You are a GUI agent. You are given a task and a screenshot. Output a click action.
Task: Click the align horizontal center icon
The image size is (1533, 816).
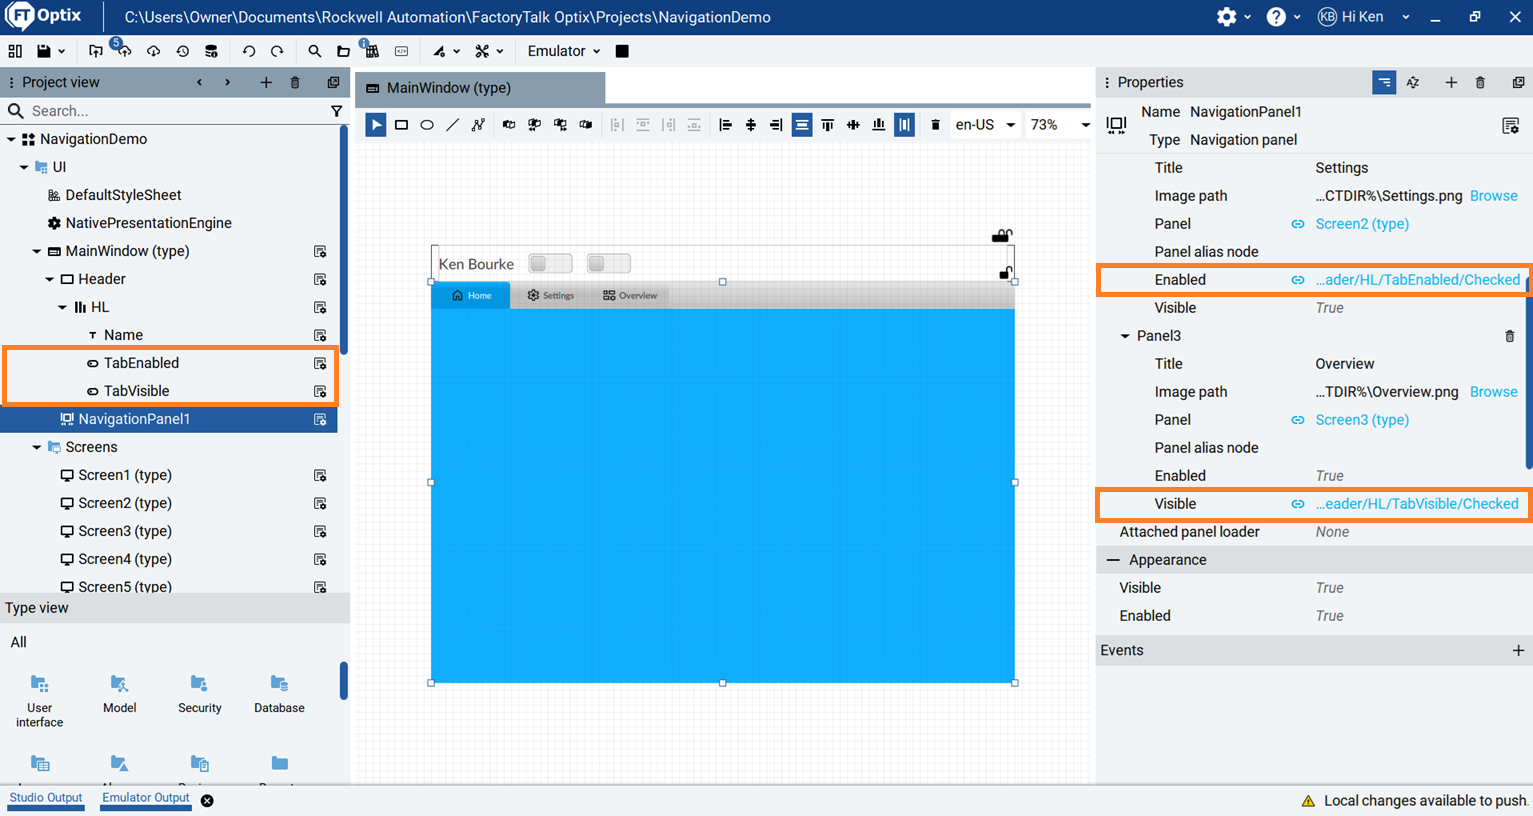click(x=751, y=125)
